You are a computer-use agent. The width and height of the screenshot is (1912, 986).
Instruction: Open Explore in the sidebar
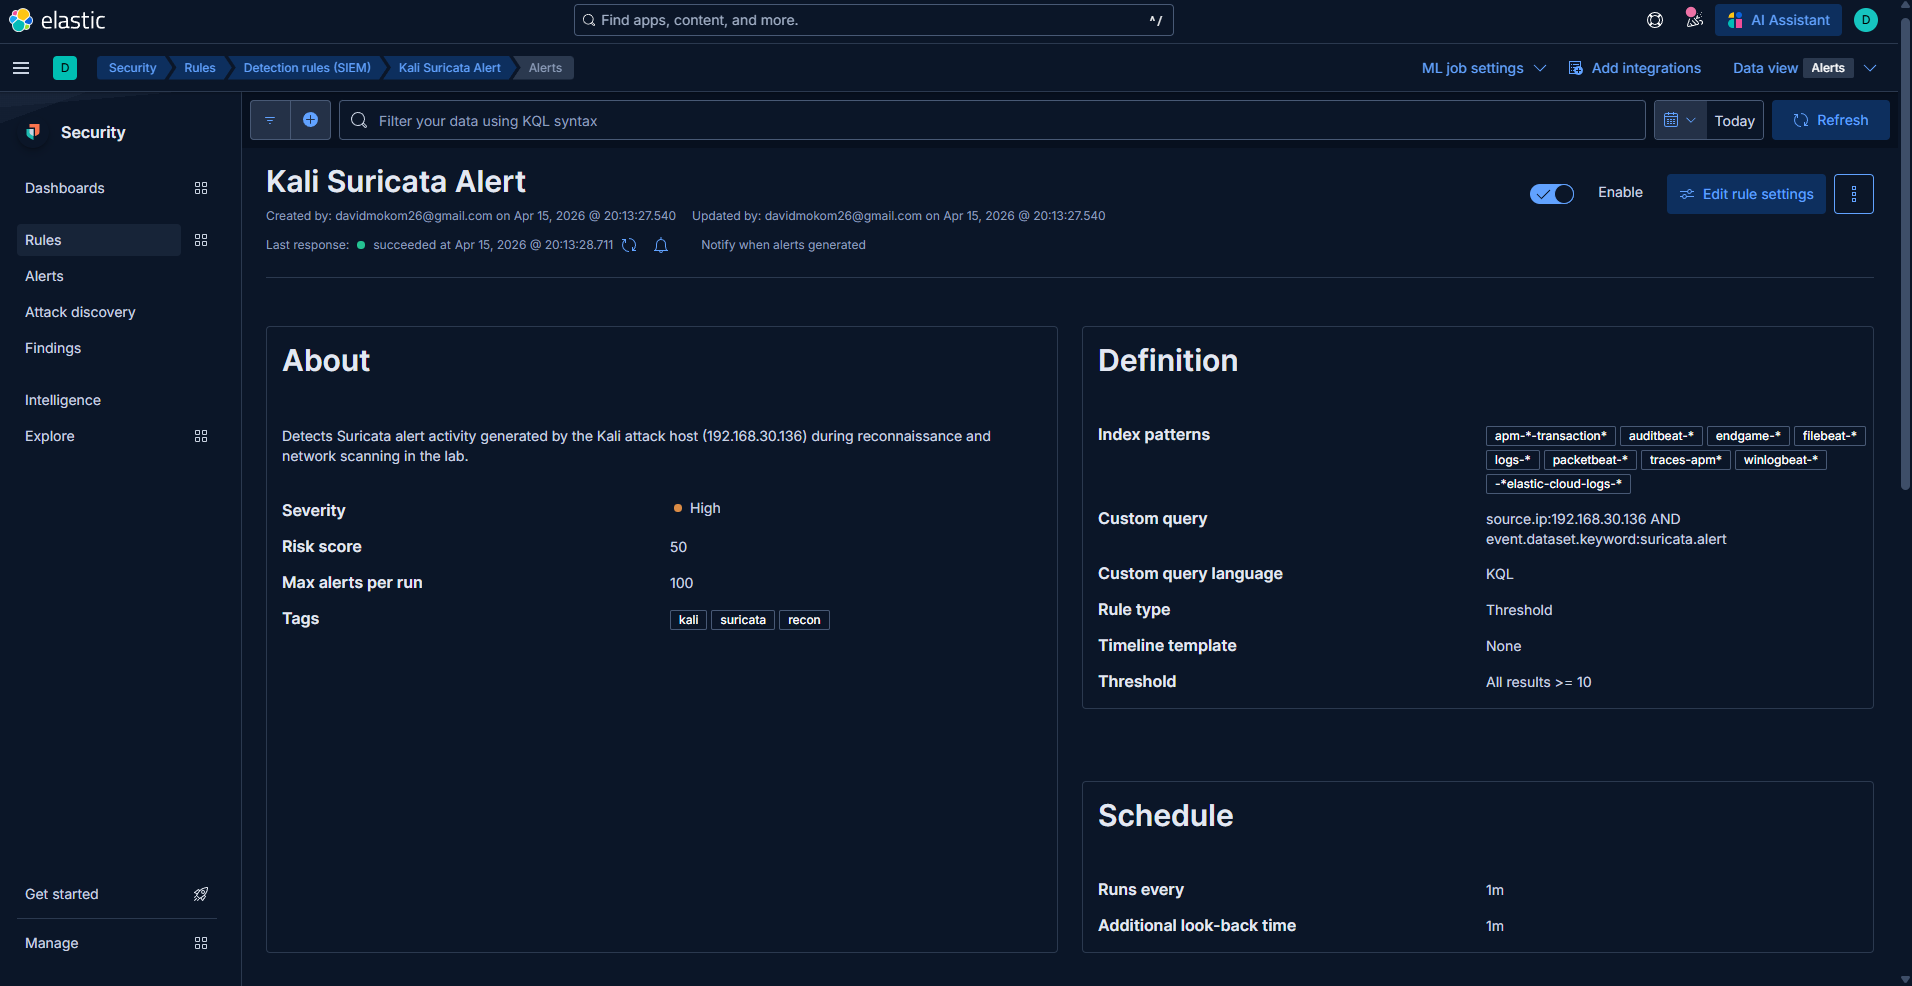pyautogui.click(x=50, y=436)
